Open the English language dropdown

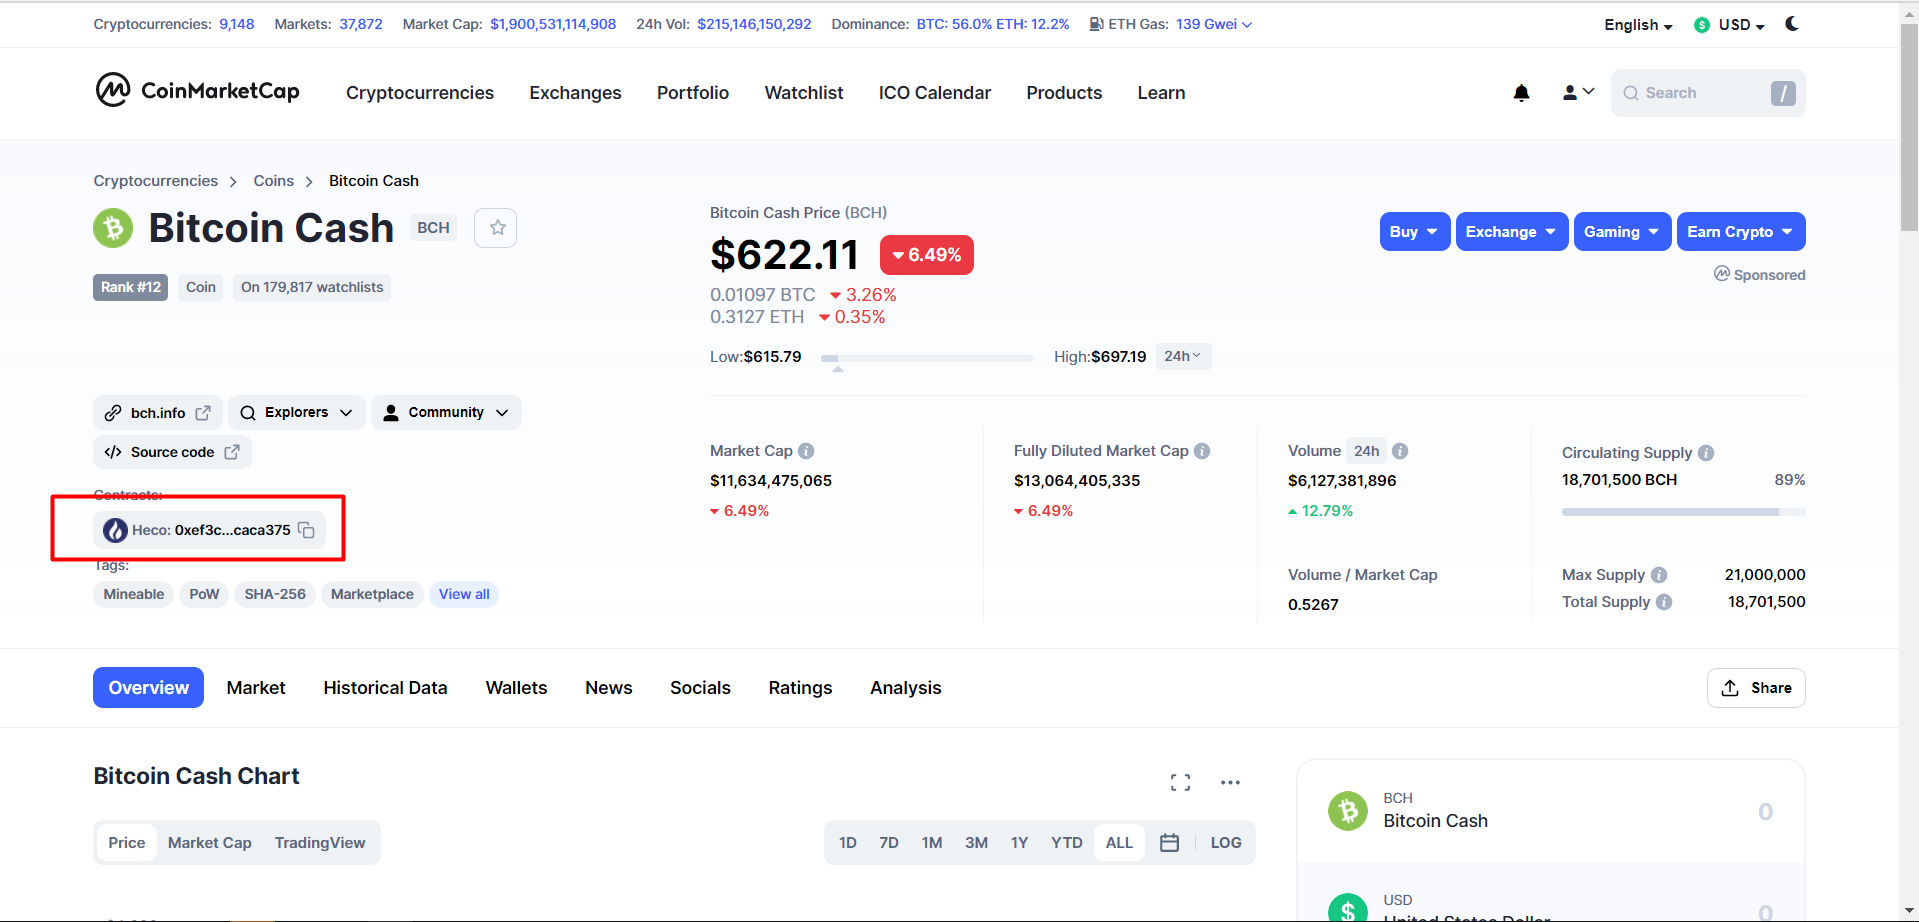coord(1638,25)
